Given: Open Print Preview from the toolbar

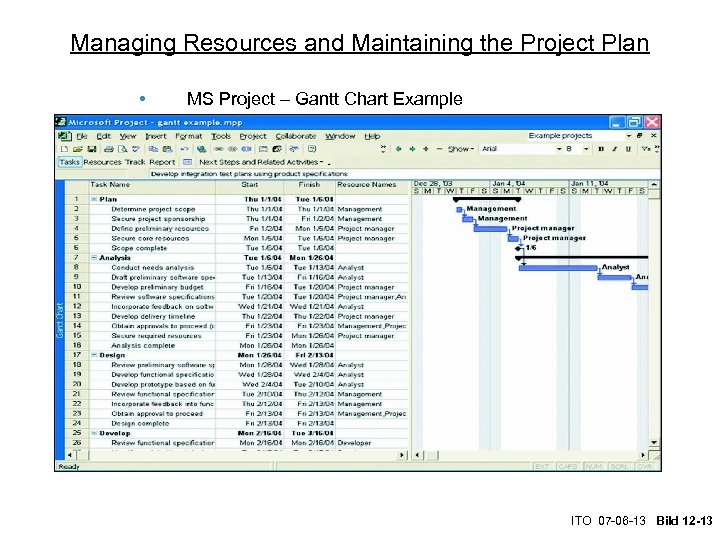Looking at the screenshot, I should click(x=122, y=149).
